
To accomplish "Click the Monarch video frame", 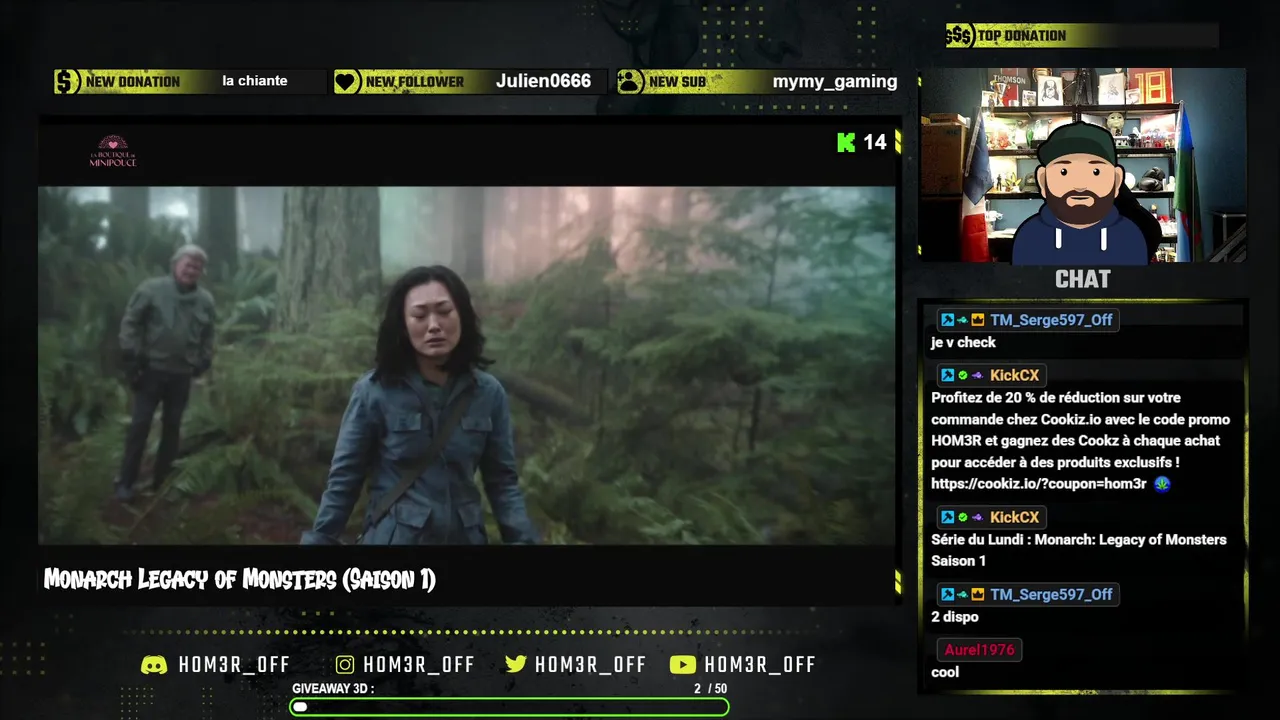I will 467,365.
